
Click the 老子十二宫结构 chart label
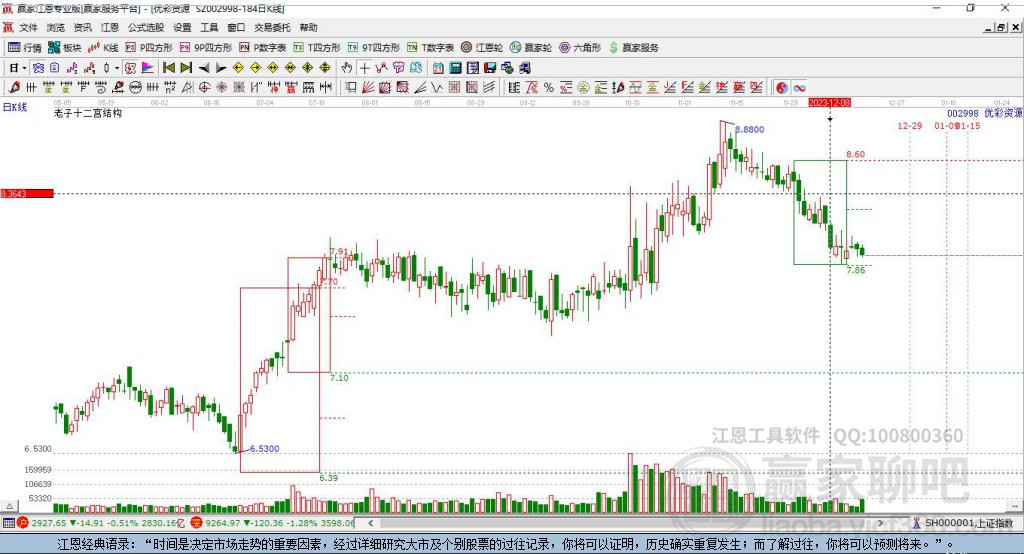(88, 113)
